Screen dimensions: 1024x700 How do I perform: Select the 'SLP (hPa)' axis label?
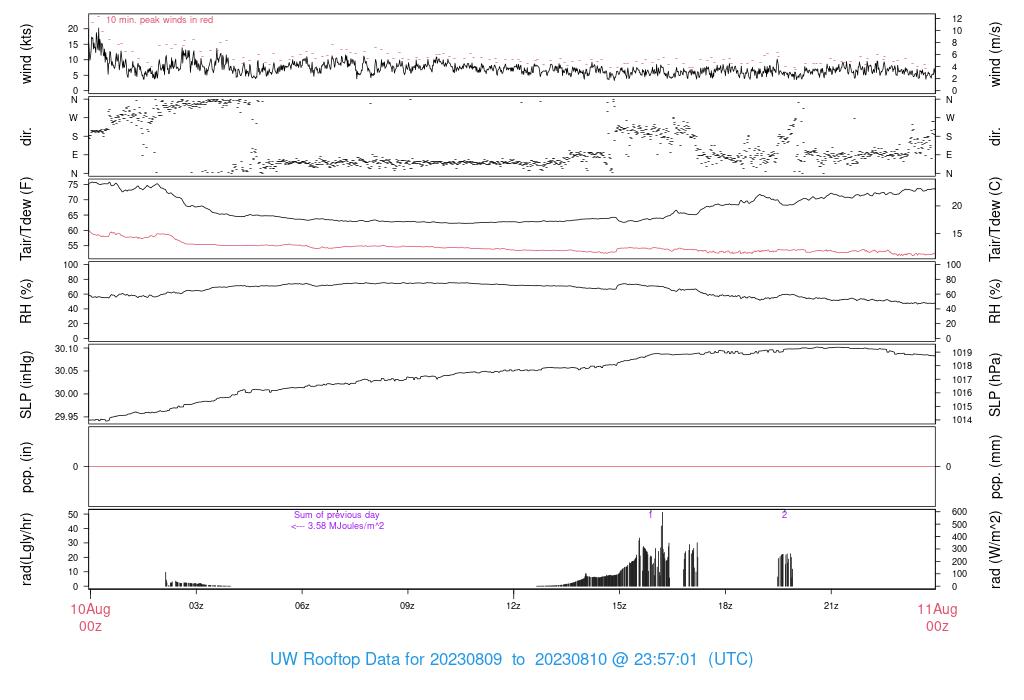pos(995,385)
